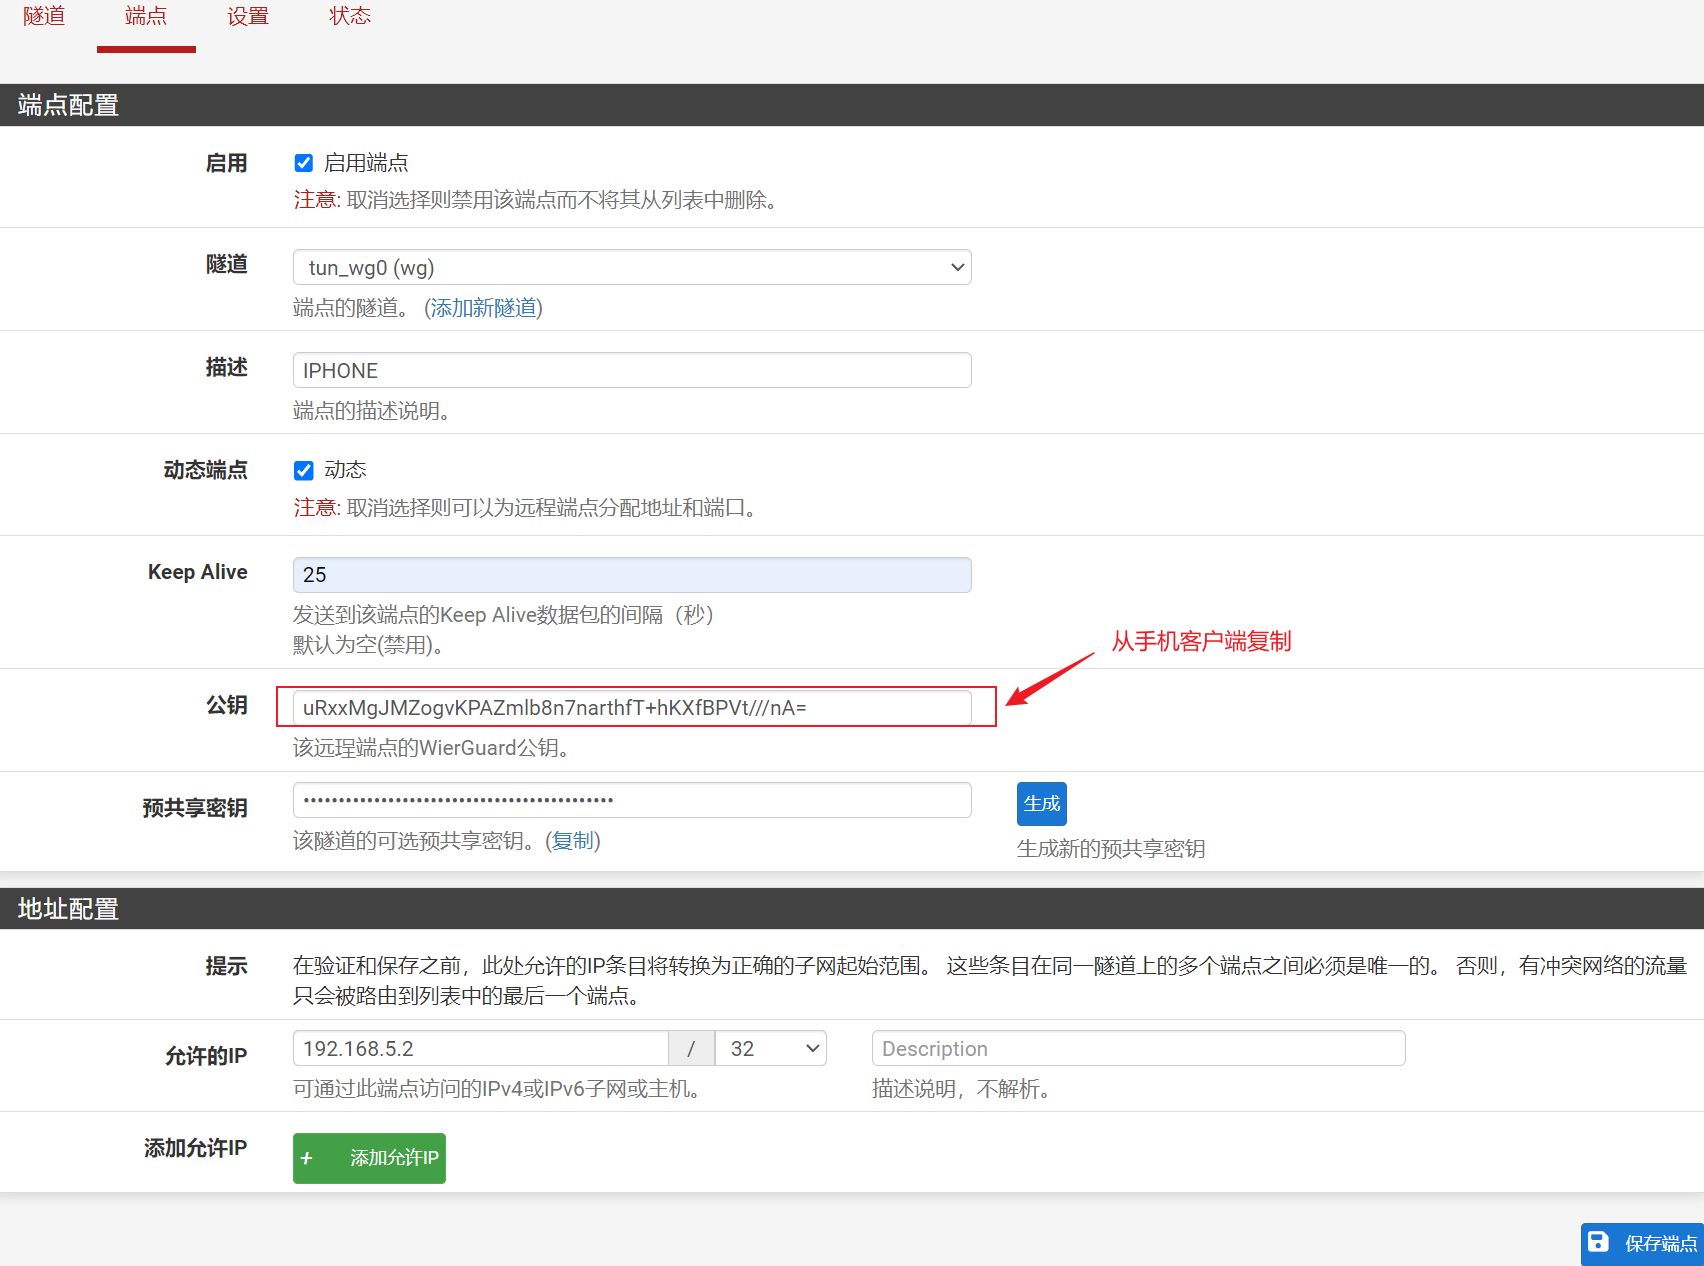Screen dimensions: 1704x1266
Task: Click the 允许的IP address field 192.168.5.2
Action: 480,1048
